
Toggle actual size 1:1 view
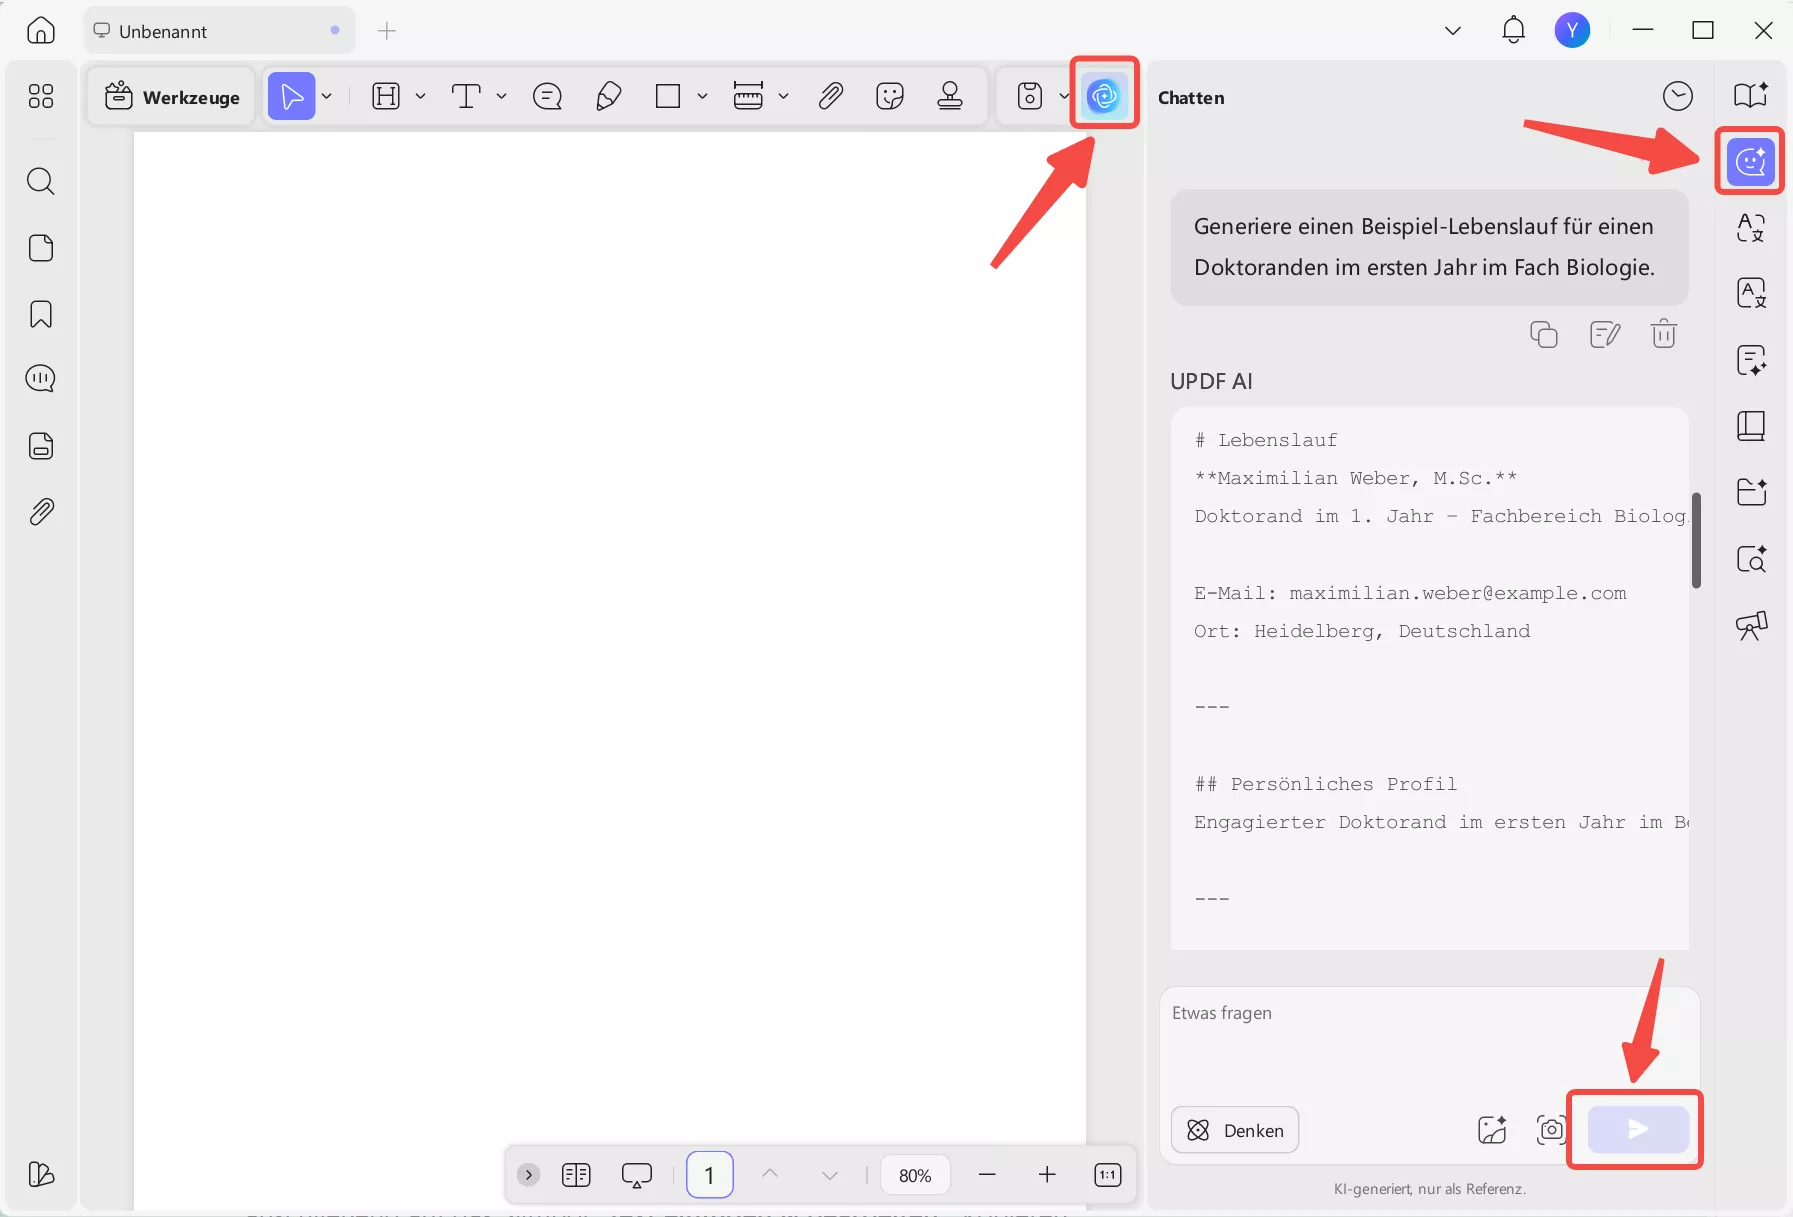1108,1175
